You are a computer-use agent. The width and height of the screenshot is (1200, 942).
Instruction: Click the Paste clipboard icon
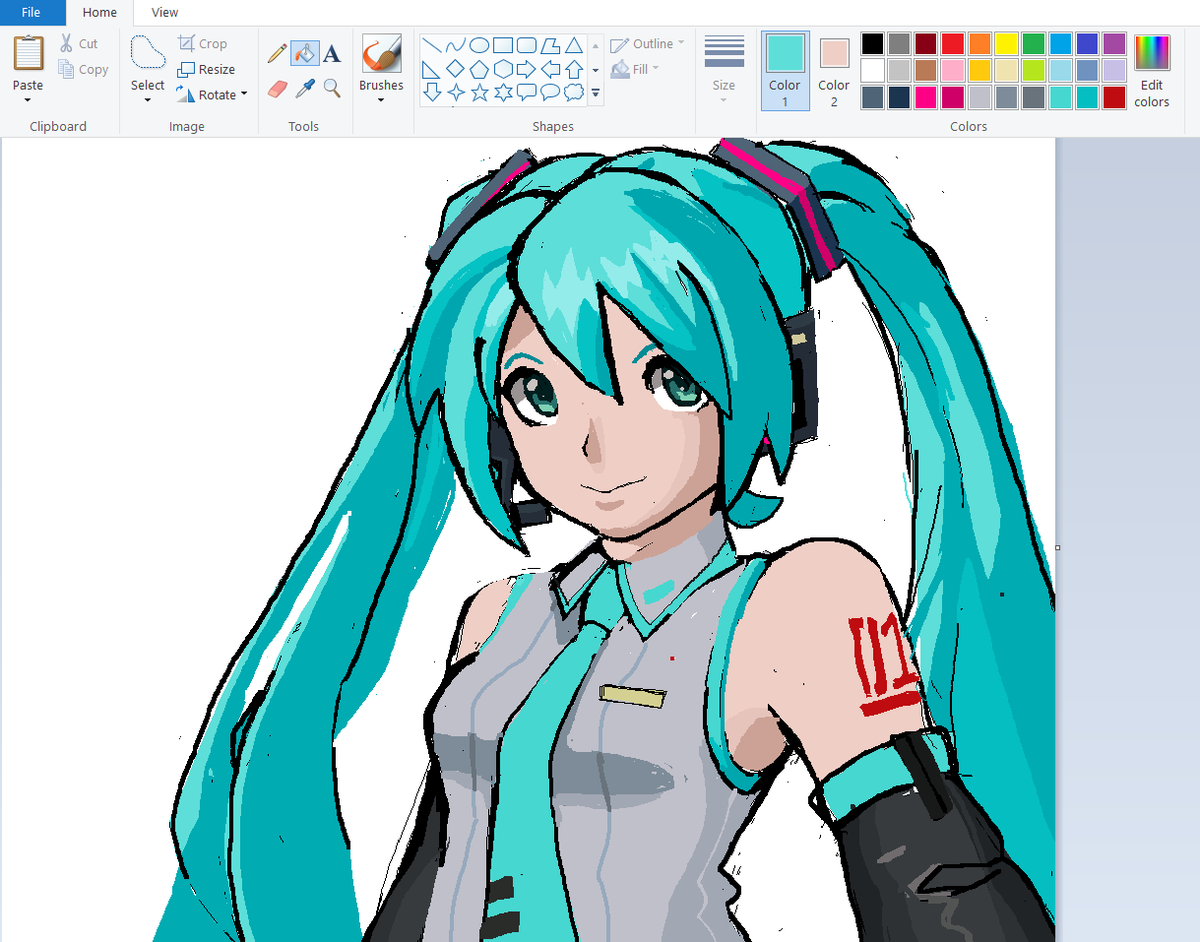(28, 54)
